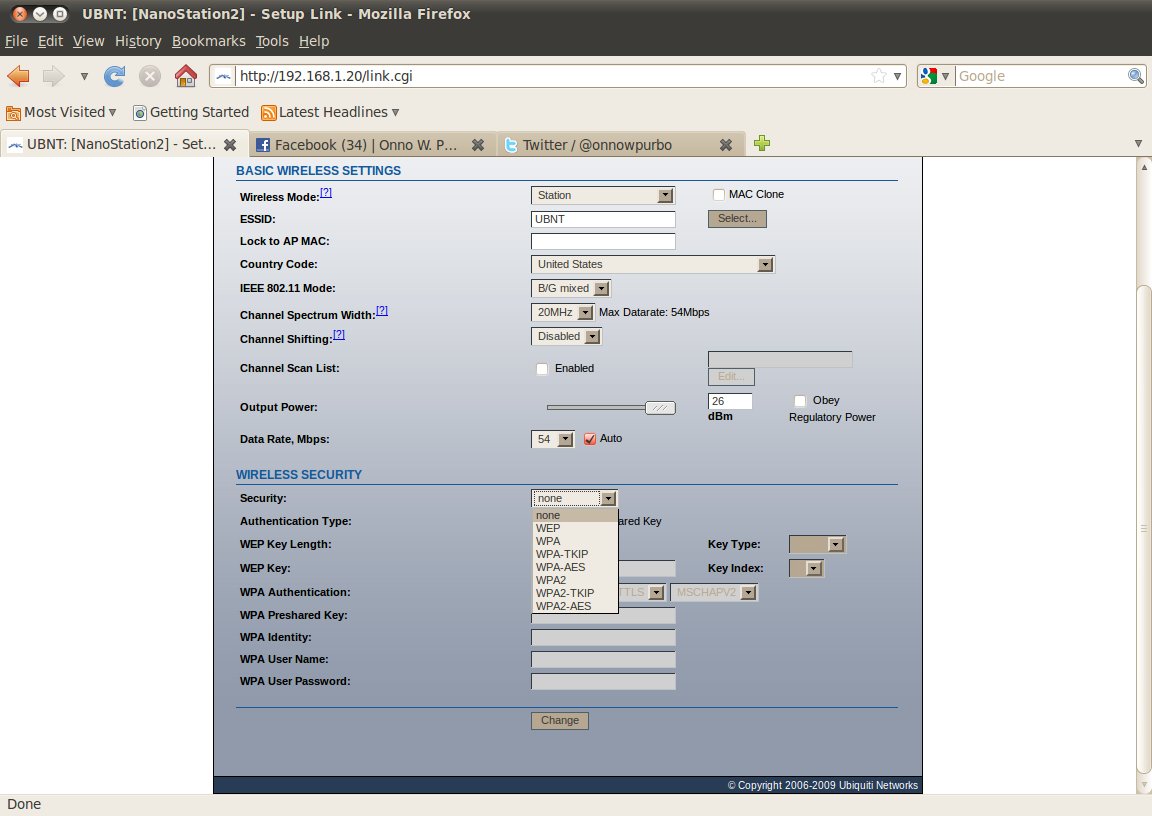This screenshot has height=816, width=1152.
Task: Tick the Channel Scan List Enabled checkbox
Action: point(542,369)
